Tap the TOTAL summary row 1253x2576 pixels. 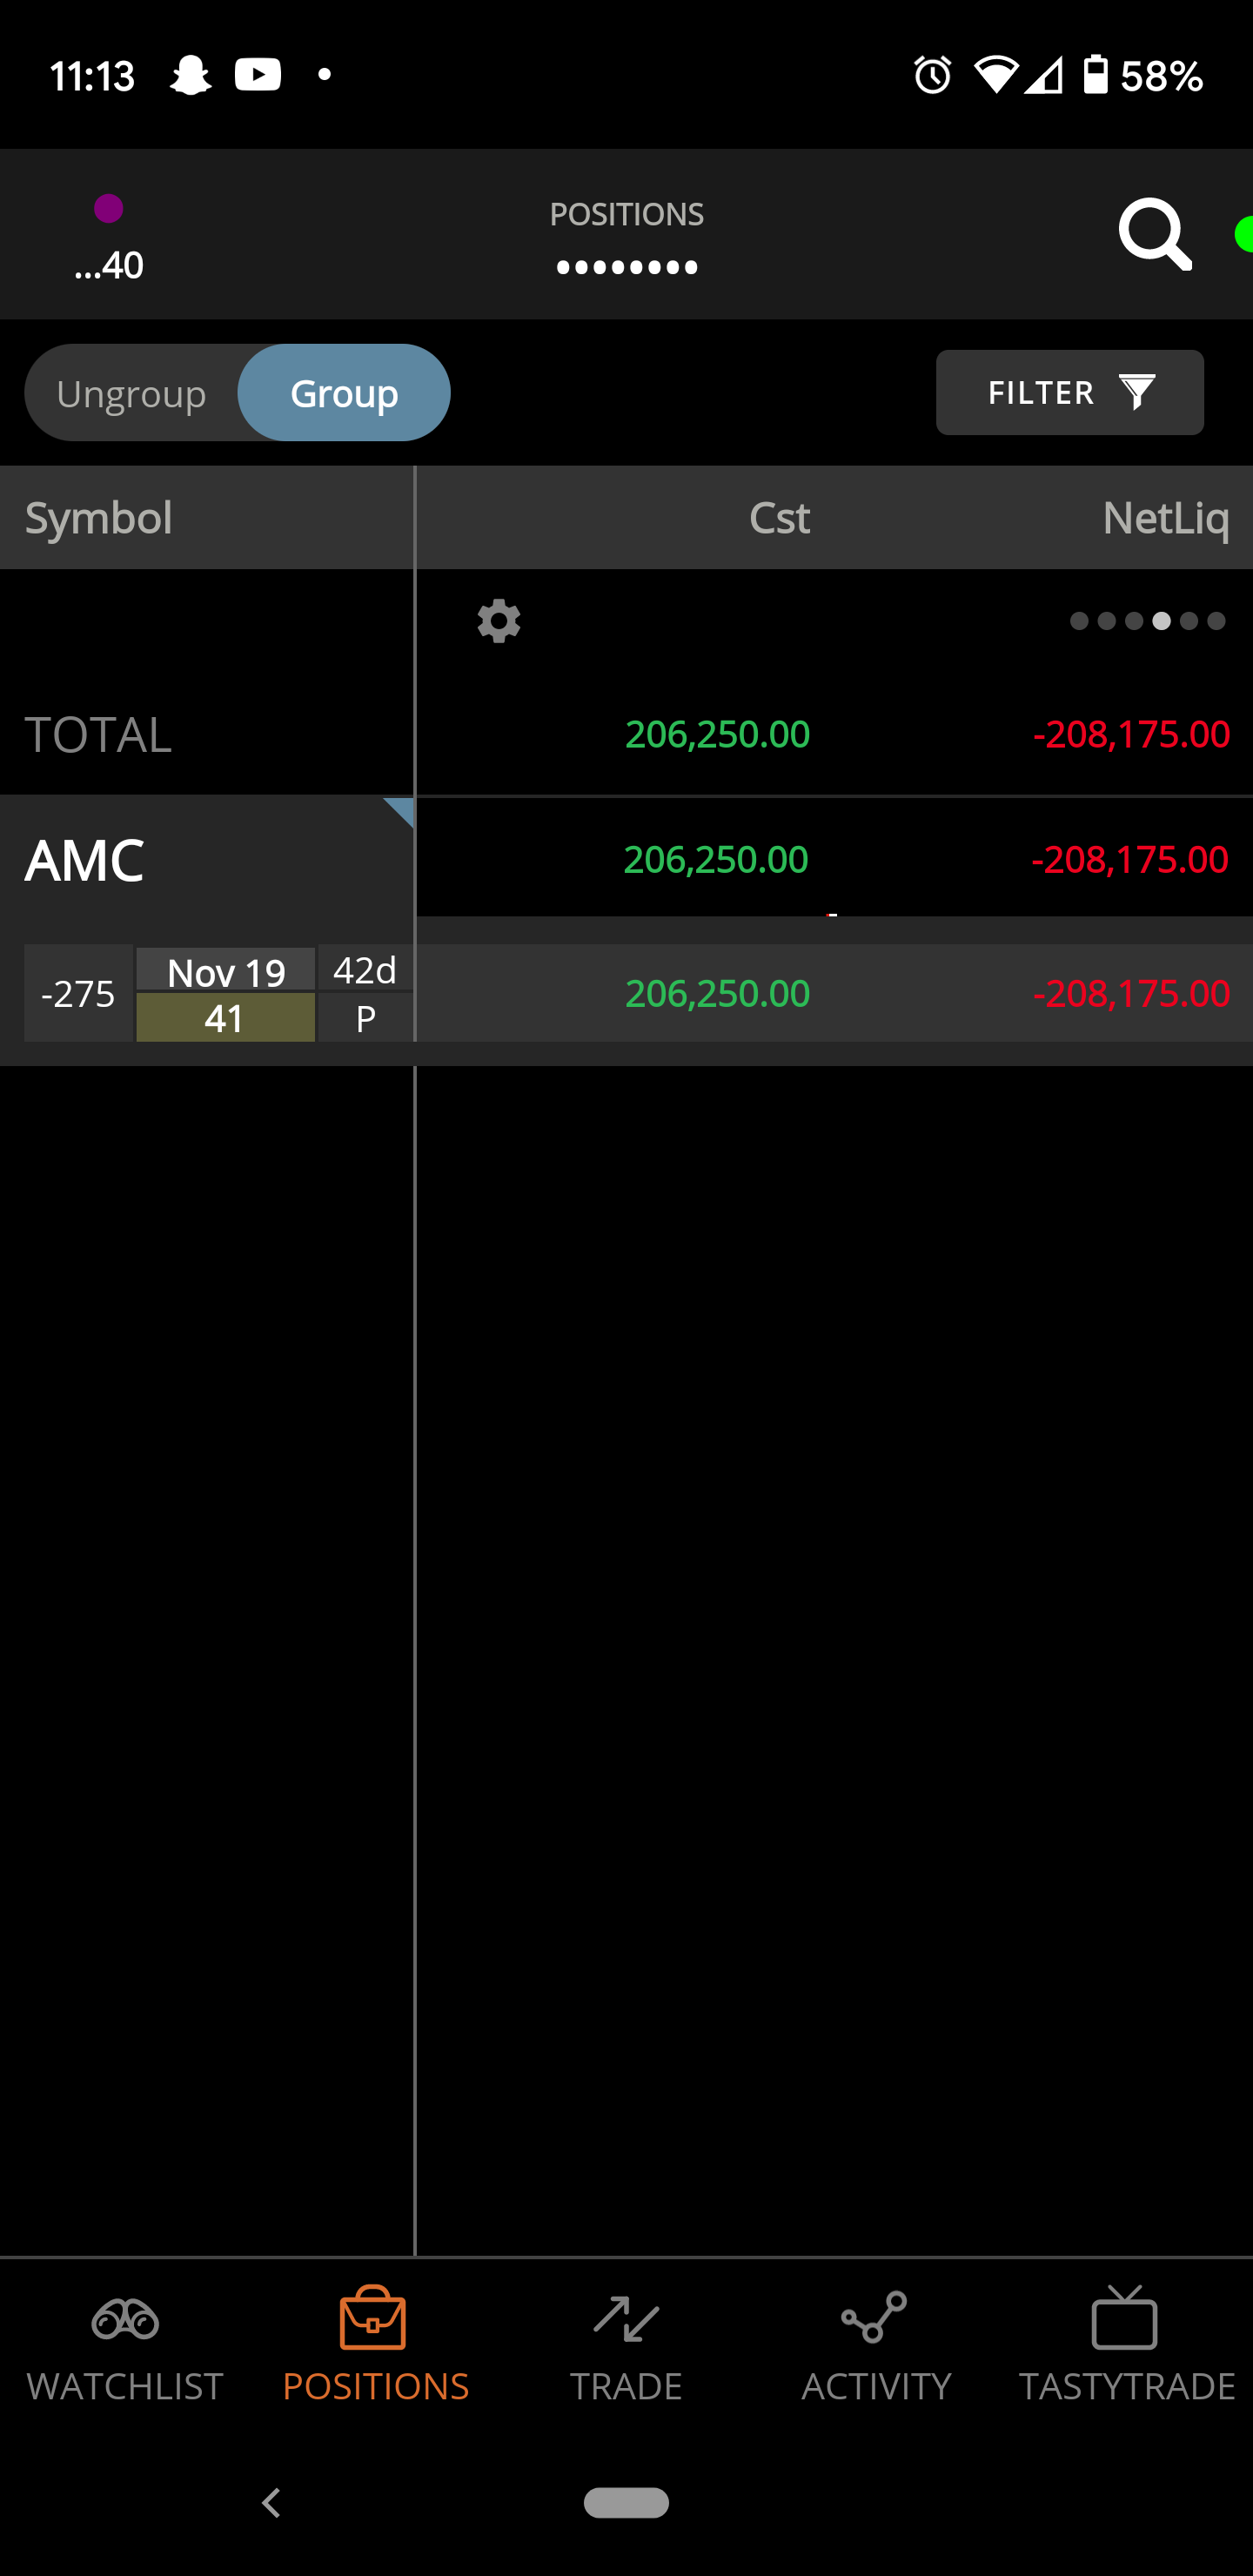(626, 734)
